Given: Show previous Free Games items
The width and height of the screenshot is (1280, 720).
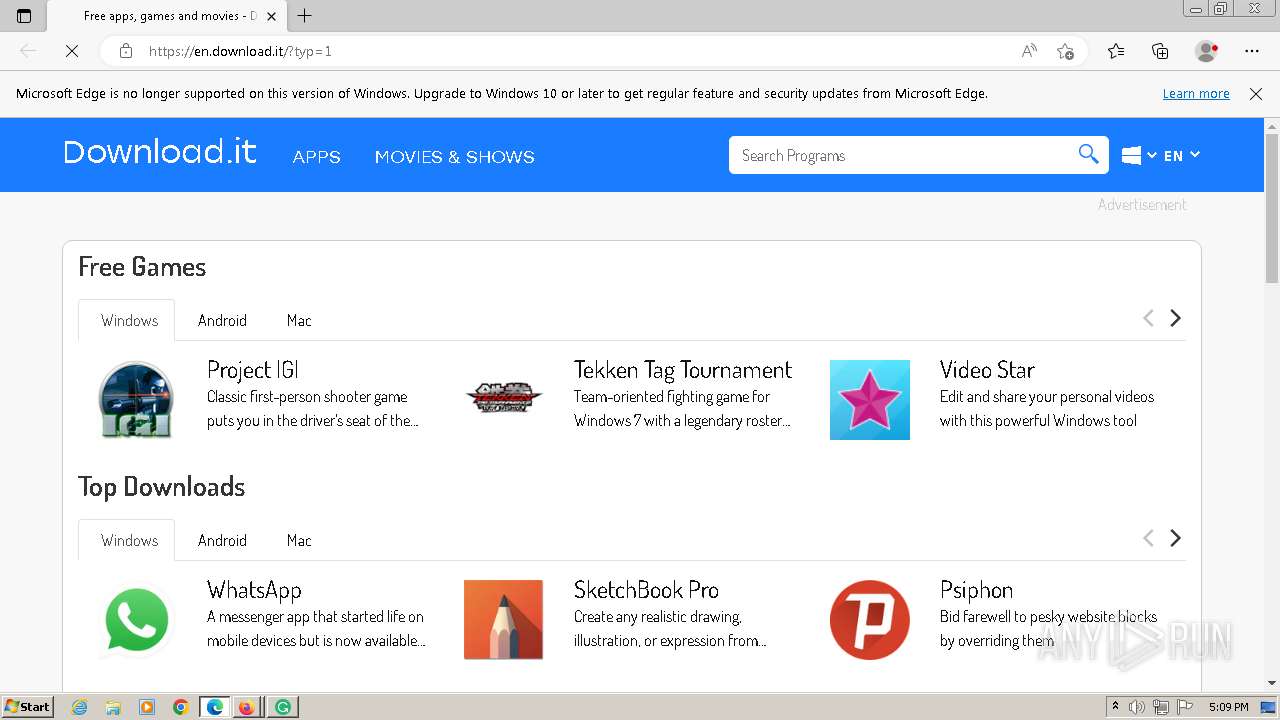Looking at the screenshot, I should click(1148, 318).
